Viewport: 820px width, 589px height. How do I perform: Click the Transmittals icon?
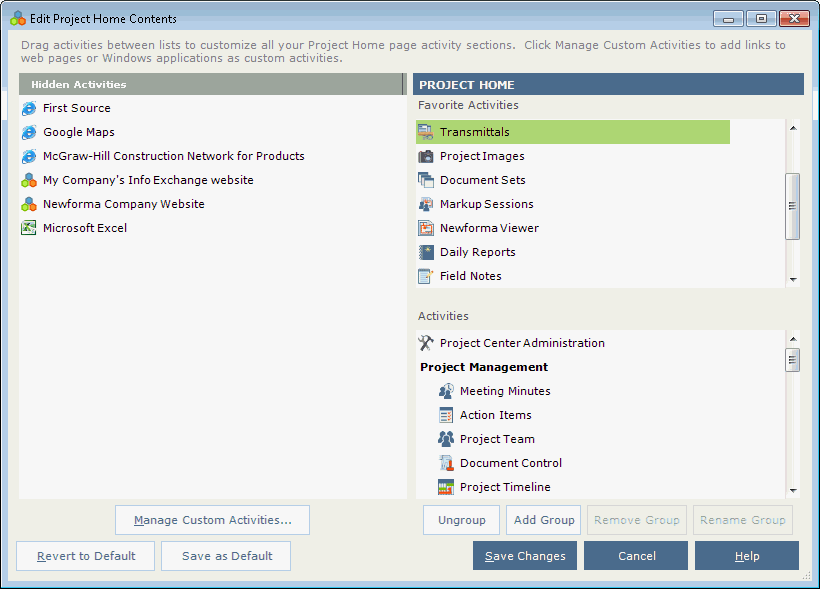(x=426, y=132)
